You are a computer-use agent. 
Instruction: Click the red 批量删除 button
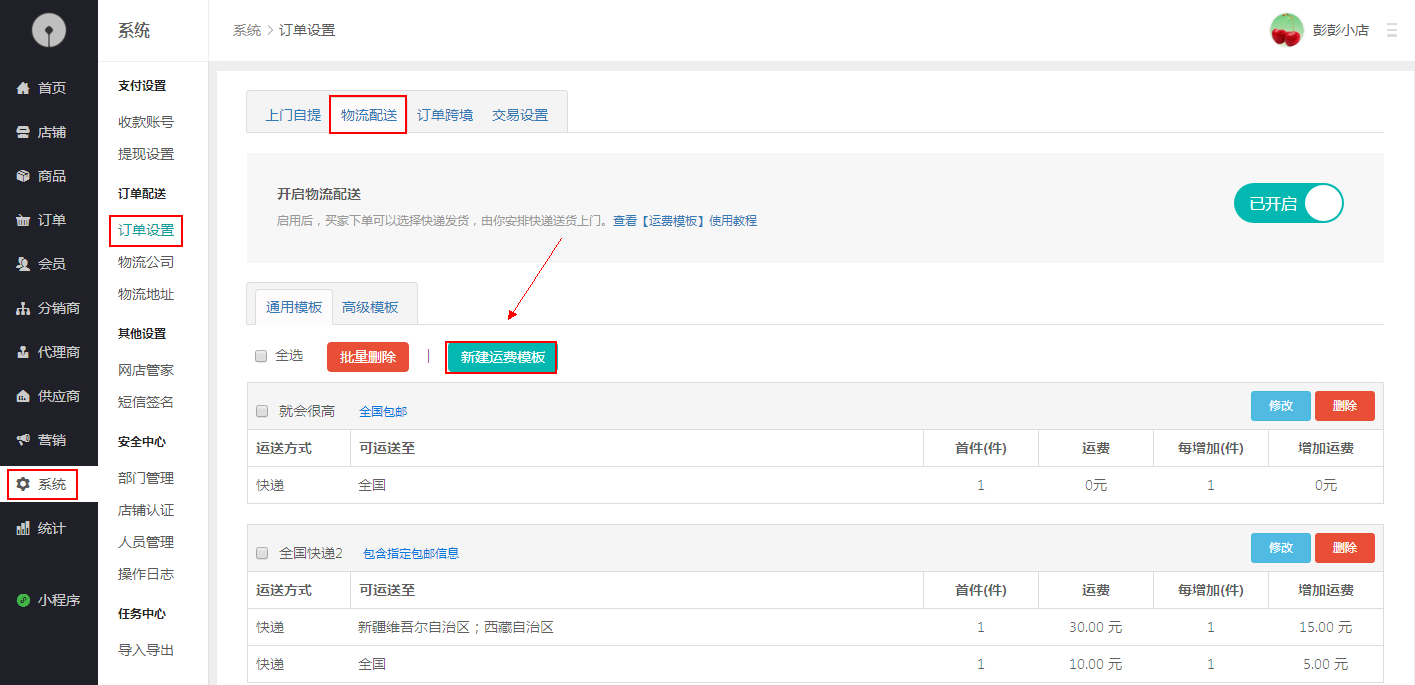[368, 357]
